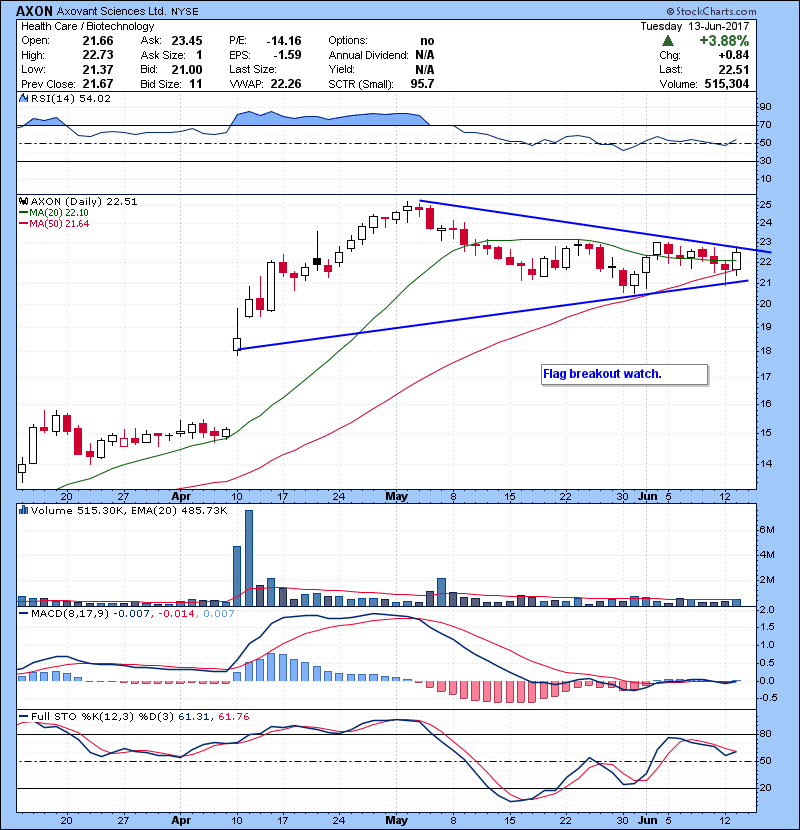Click the +3.88% percent change value
Screen dimensions: 800x830
click(x=724, y=41)
